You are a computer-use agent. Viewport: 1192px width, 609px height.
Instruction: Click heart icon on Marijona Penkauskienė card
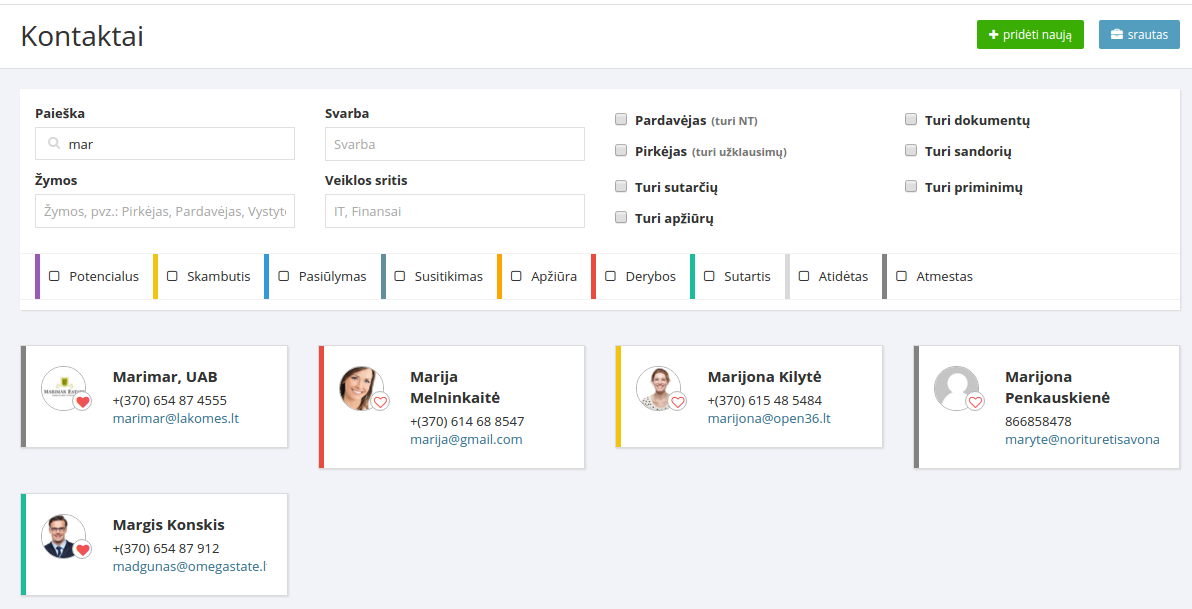click(x=975, y=402)
